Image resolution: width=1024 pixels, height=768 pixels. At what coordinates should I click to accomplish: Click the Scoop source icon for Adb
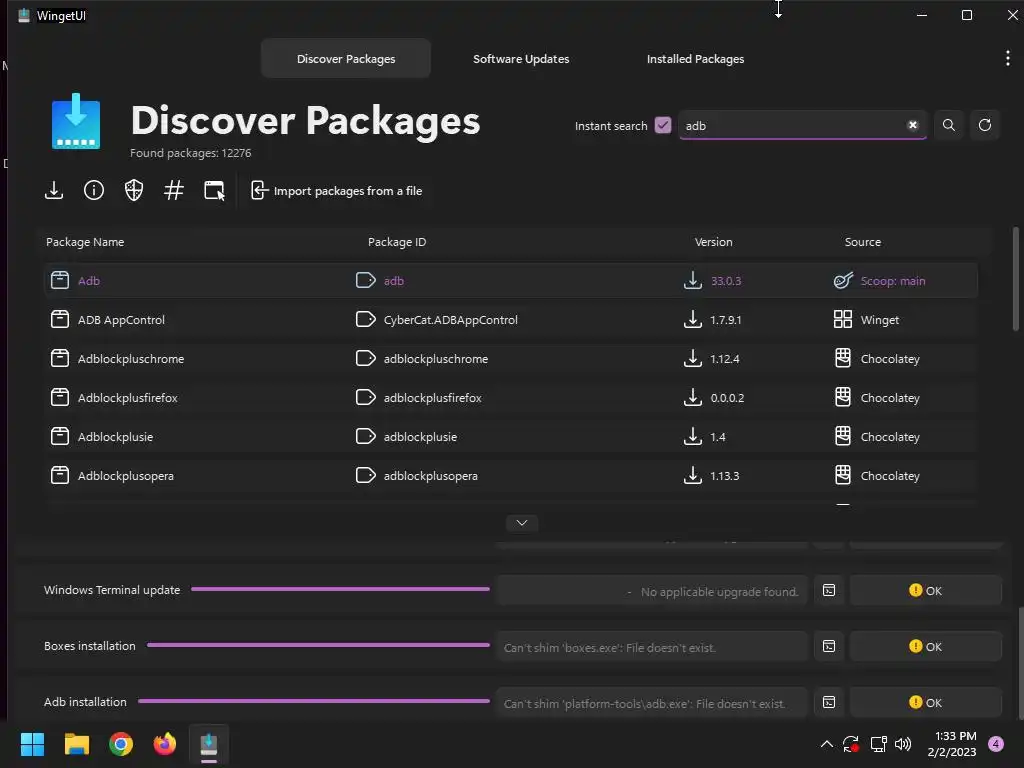pyautogui.click(x=843, y=280)
